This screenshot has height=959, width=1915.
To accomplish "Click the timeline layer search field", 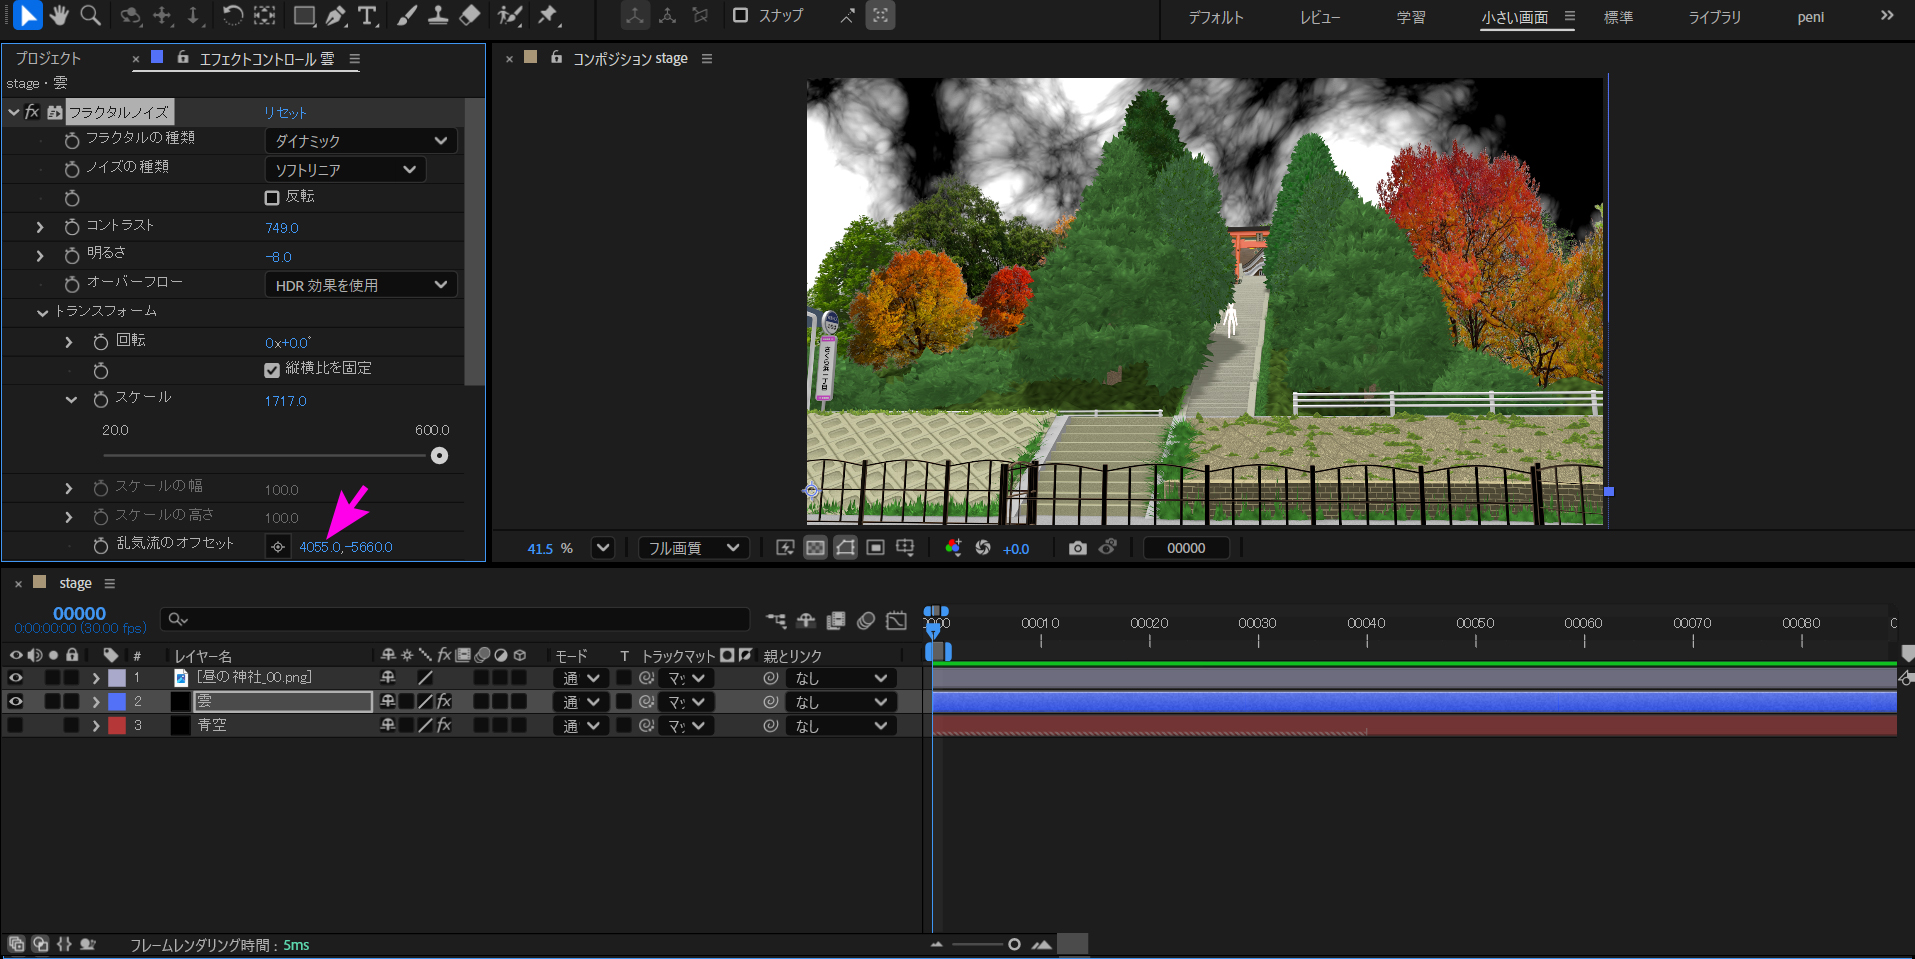I will tap(455, 620).
